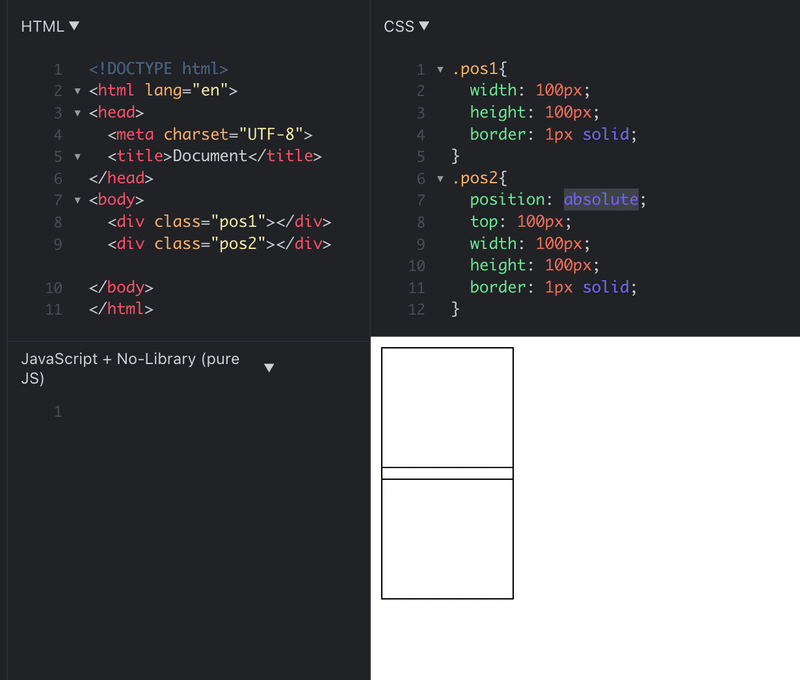
Task: Open the HTML panel dropdown arrow
Action: click(x=74, y=26)
